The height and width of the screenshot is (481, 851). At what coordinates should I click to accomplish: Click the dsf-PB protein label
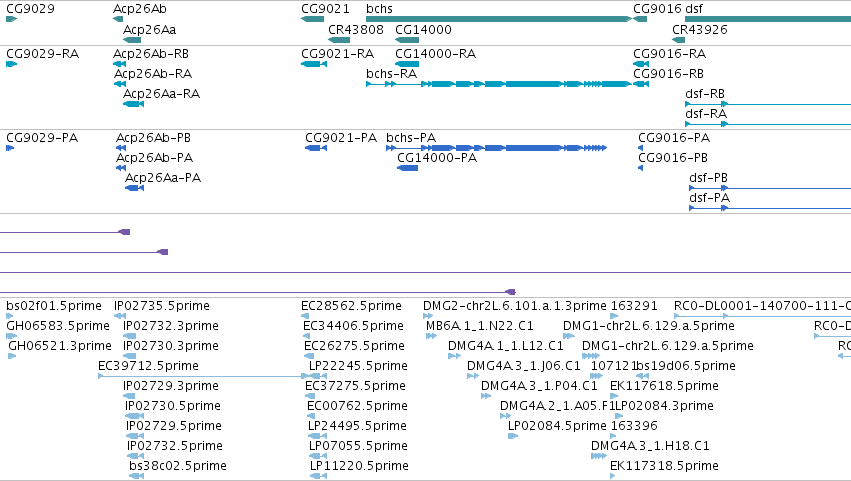point(708,178)
